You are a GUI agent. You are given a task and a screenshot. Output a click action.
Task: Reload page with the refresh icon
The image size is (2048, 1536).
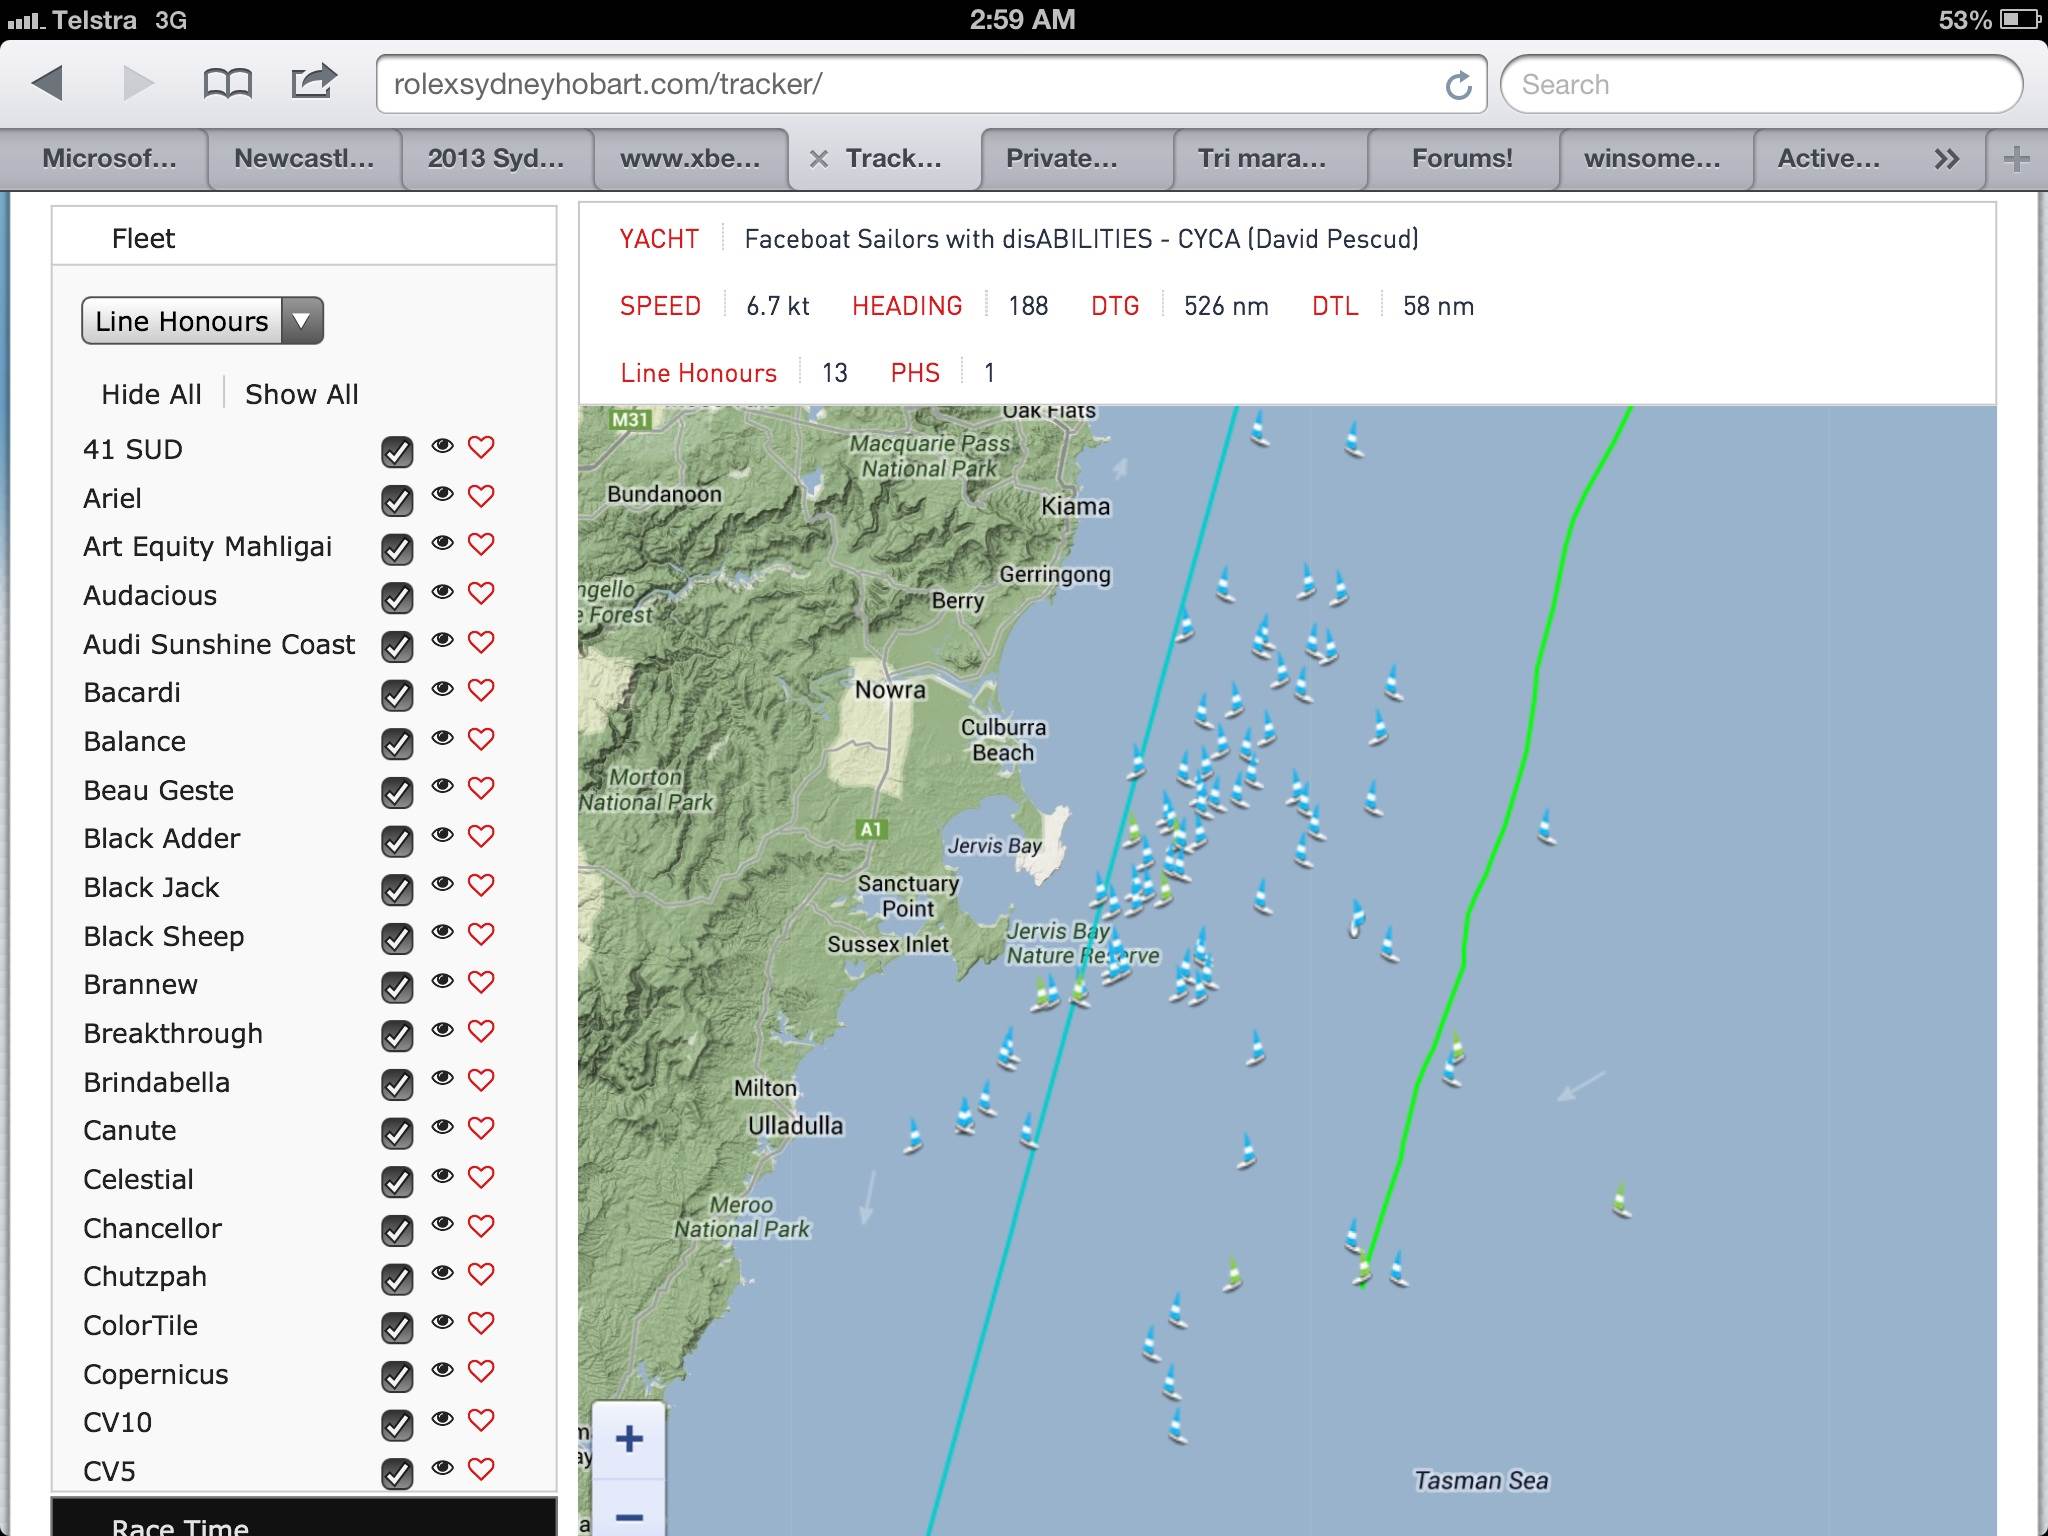[1458, 86]
